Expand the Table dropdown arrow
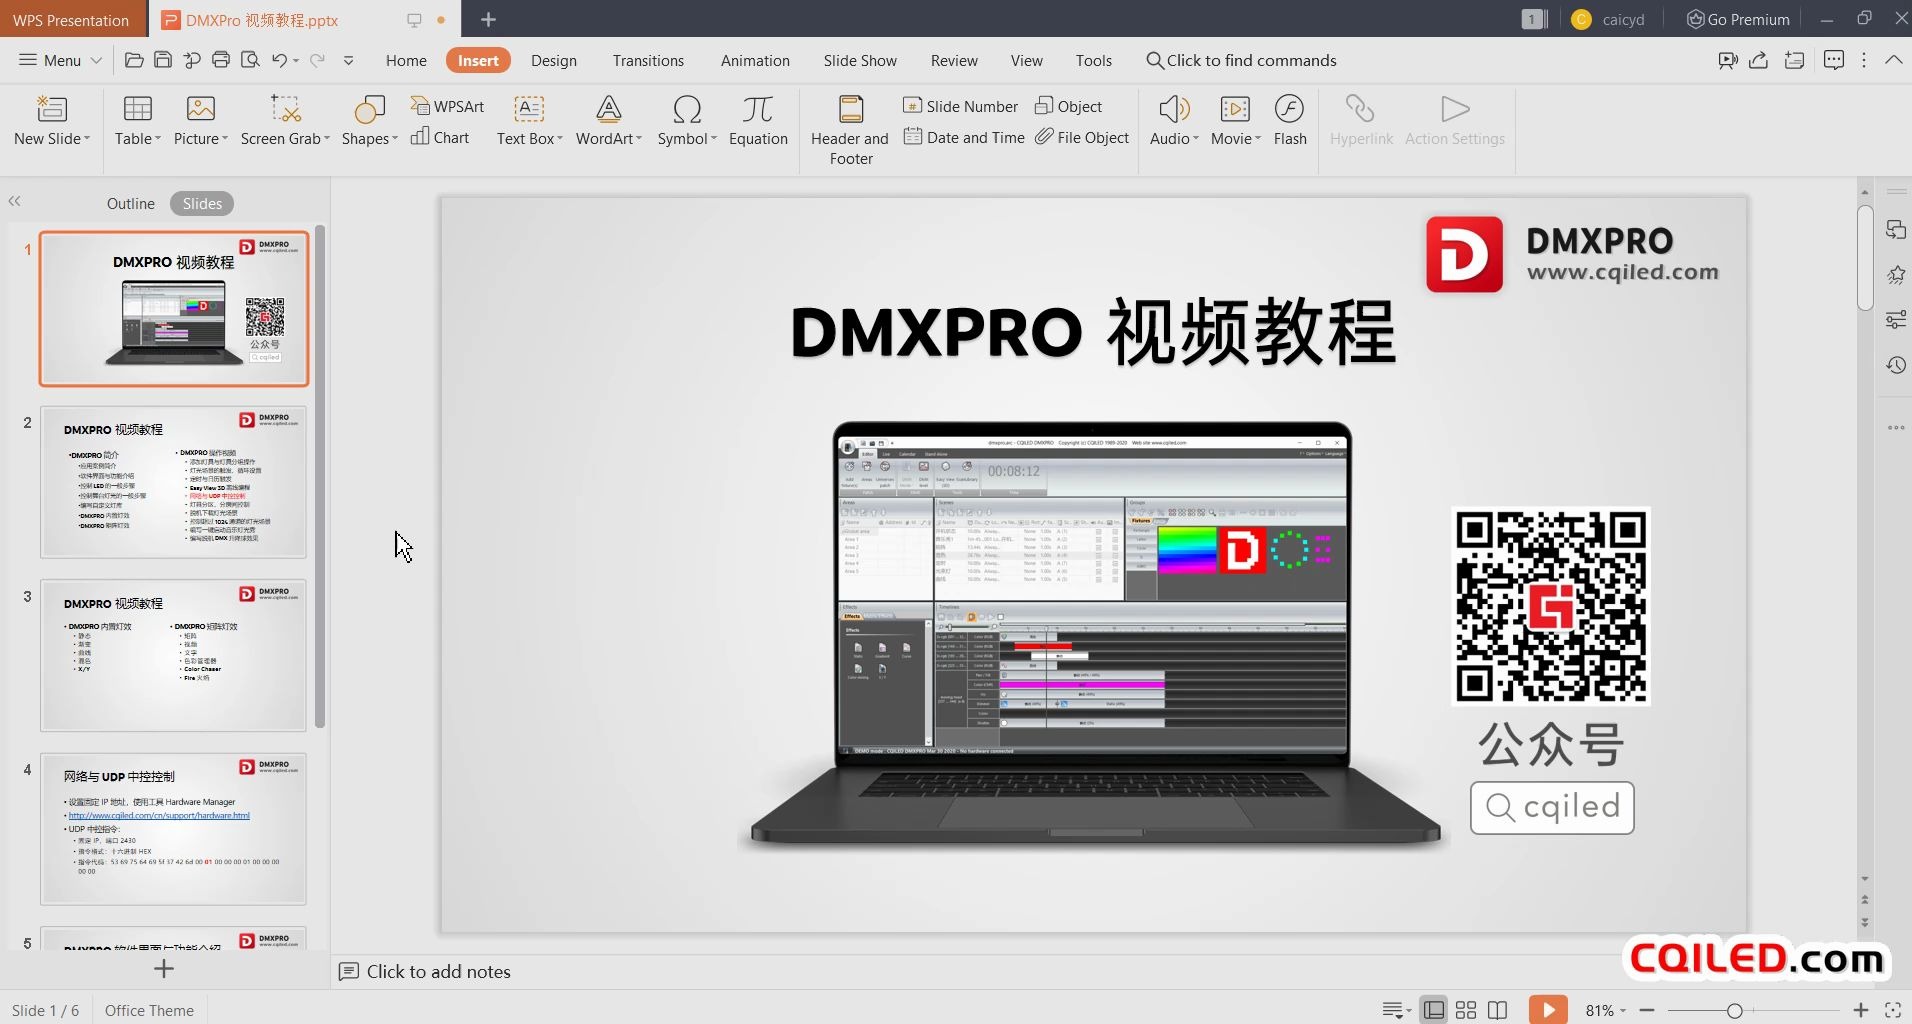The width and height of the screenshot is (1912, 1024). coord(158,139)
